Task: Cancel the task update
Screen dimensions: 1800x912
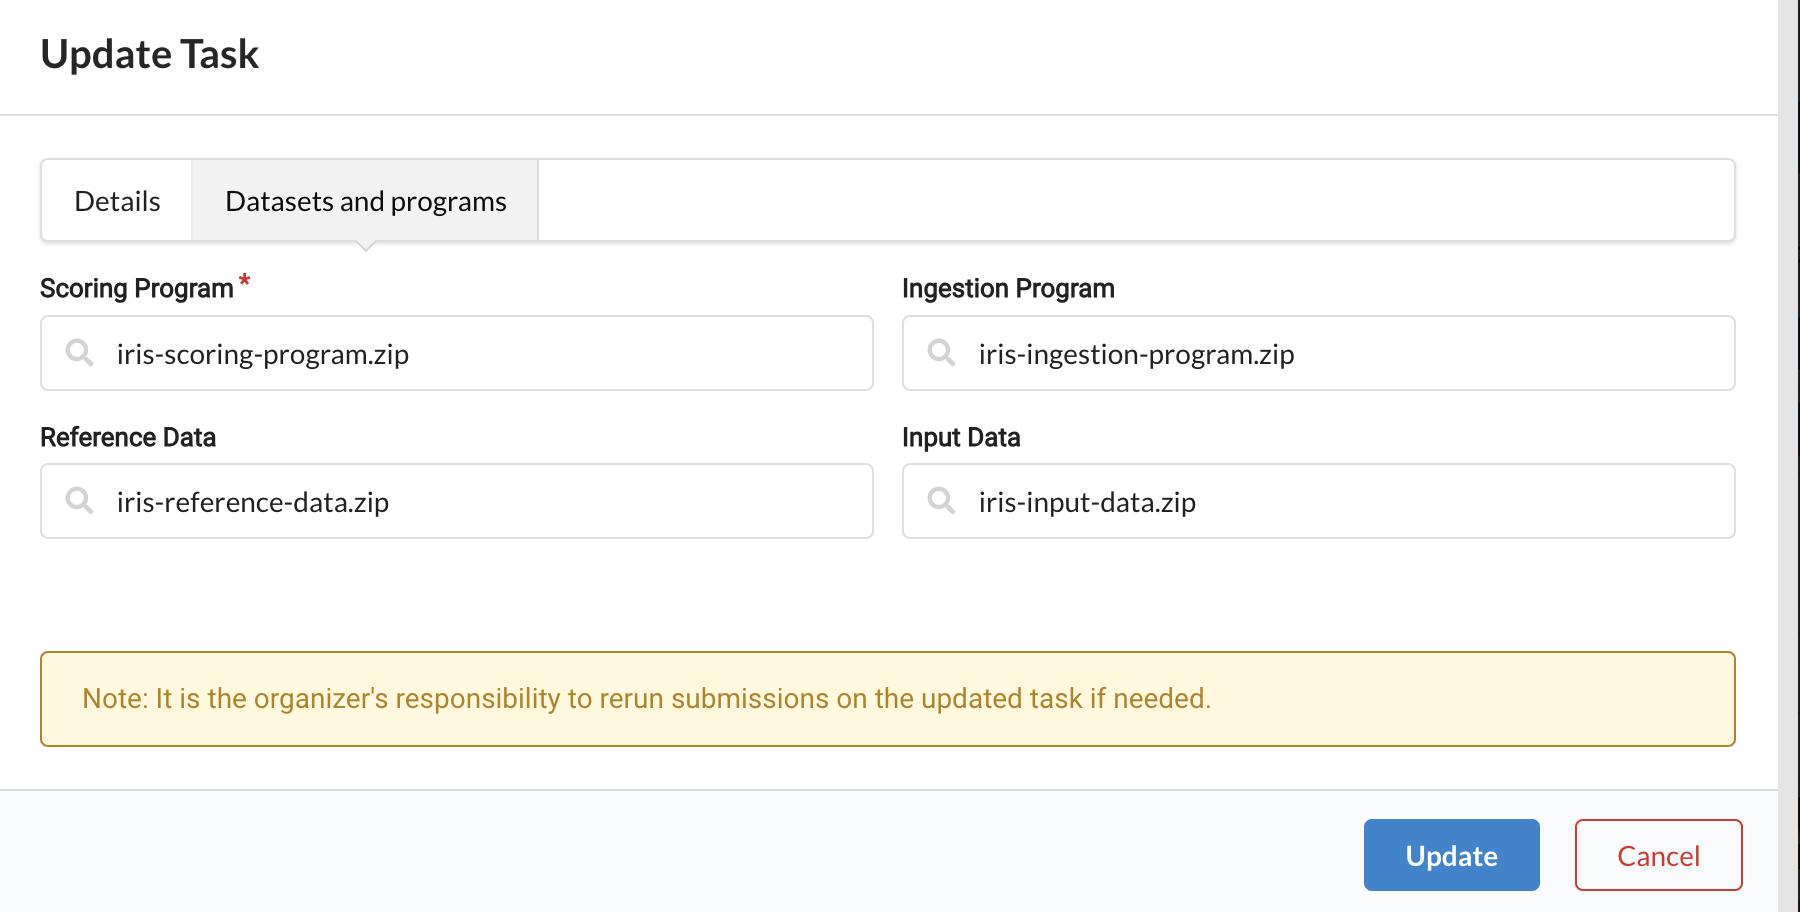Action: coord(1658,855)
